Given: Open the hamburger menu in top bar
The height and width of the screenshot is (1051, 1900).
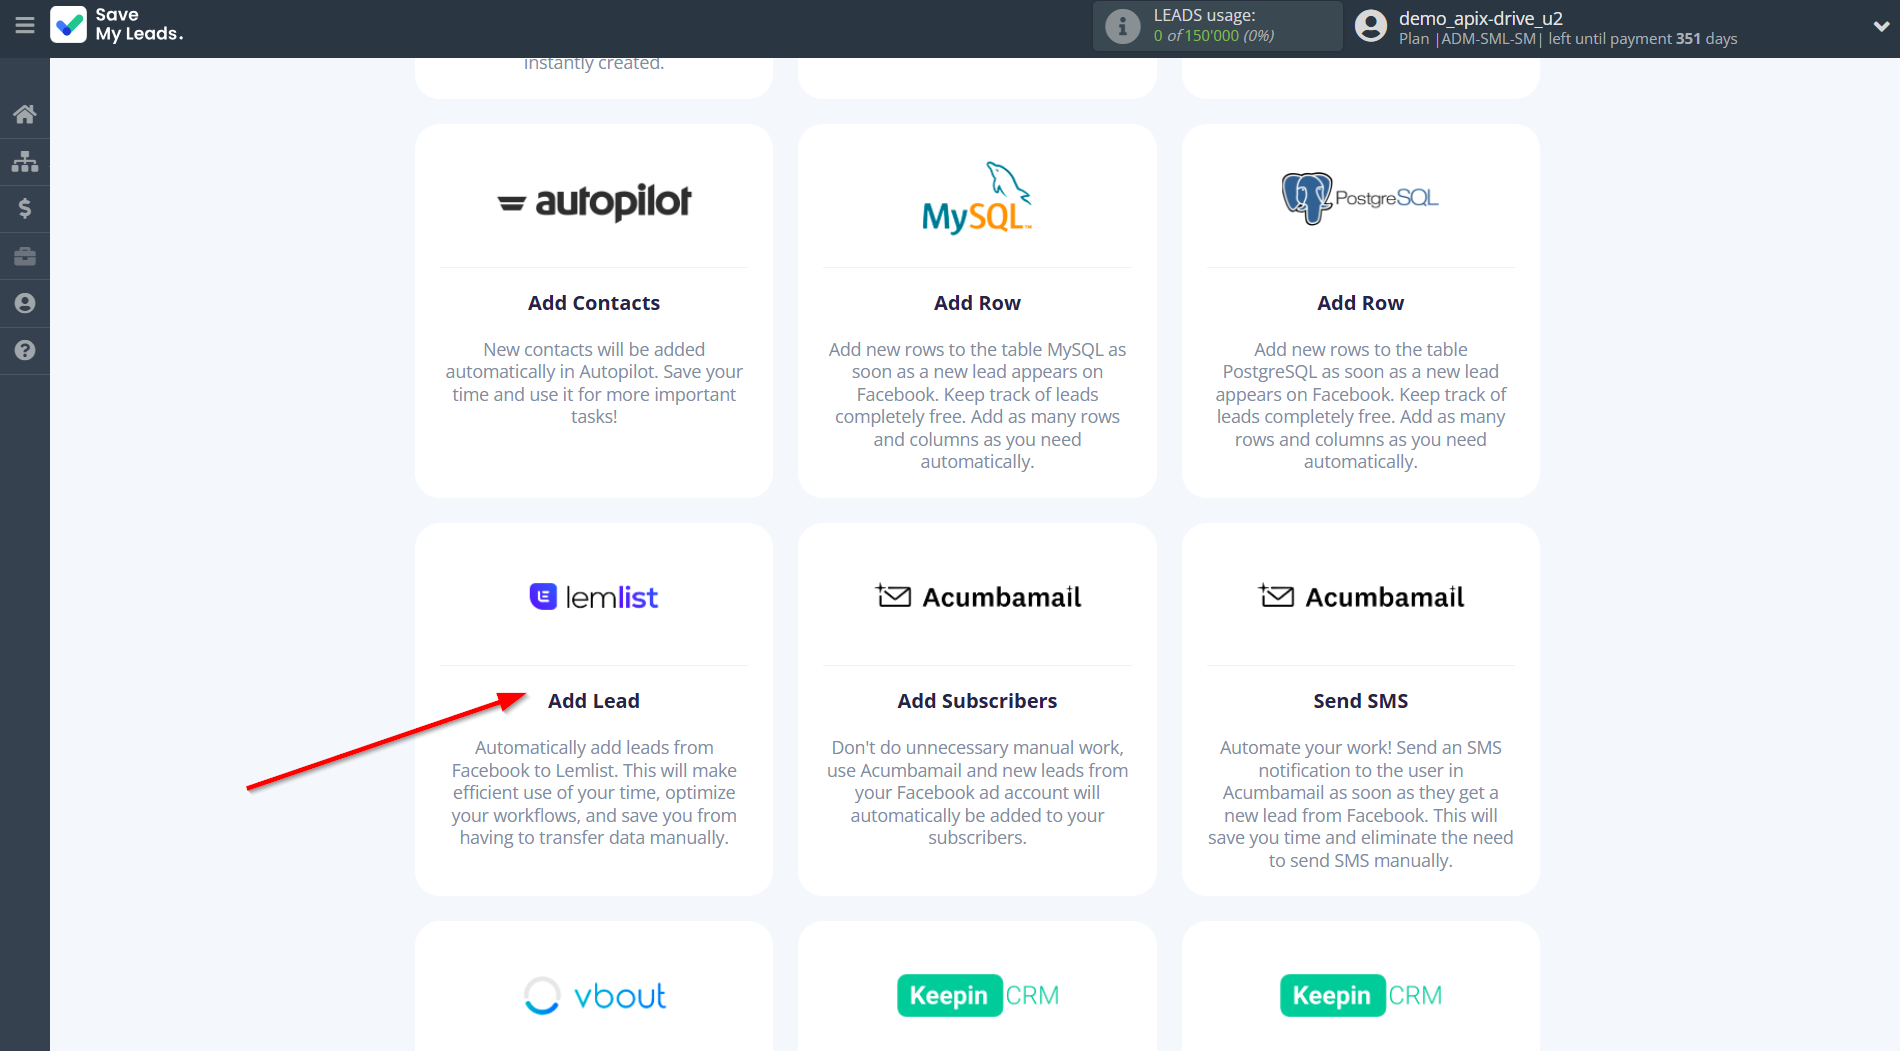Looking at the screenshot, I should (25, 26).
